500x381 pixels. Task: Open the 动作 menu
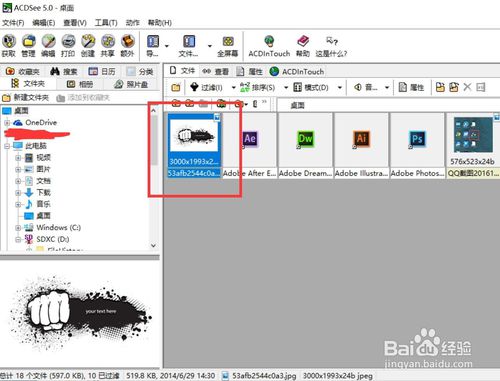tap(132, 23)
